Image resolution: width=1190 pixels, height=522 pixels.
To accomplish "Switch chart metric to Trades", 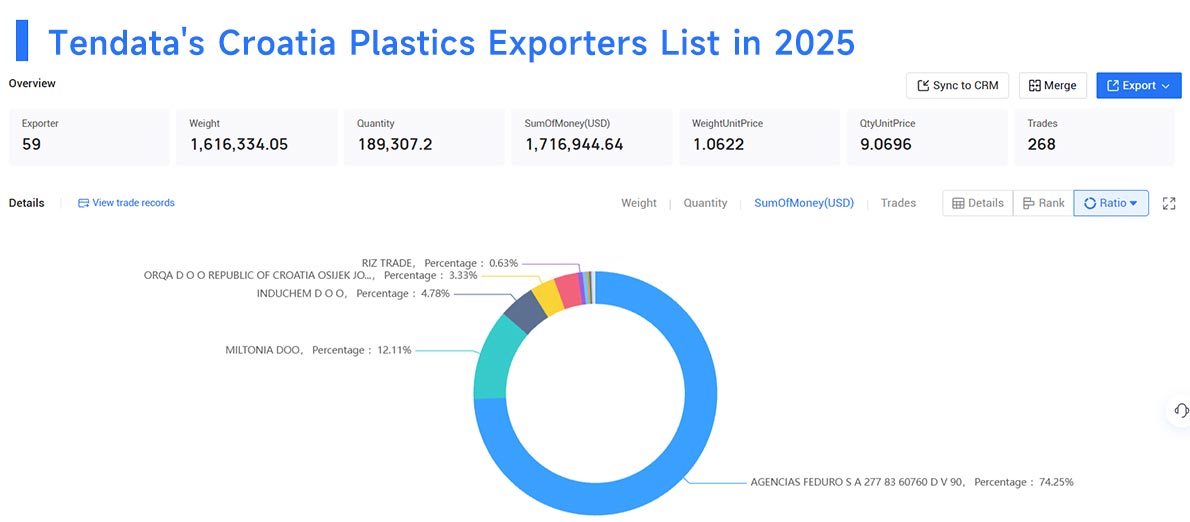I will 898,203.
